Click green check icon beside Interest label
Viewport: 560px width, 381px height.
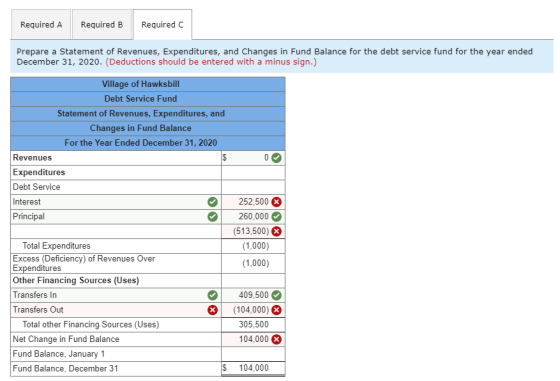212,202
